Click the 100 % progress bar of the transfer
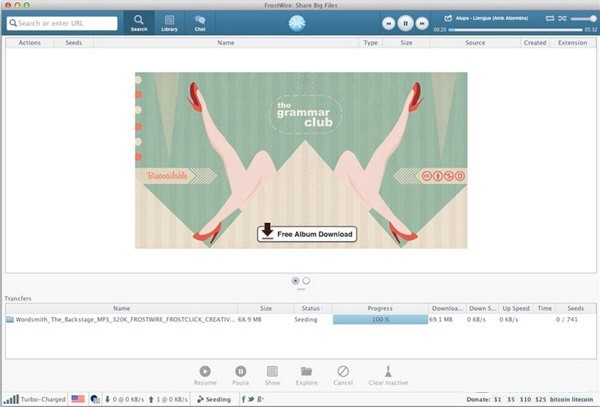The height and width of the screenshot is (407, 600). click(380, 319)
